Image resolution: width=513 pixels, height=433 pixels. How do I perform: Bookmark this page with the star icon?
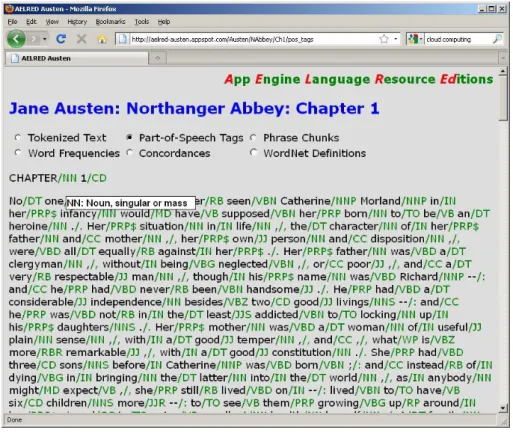[x=384, y=39]
